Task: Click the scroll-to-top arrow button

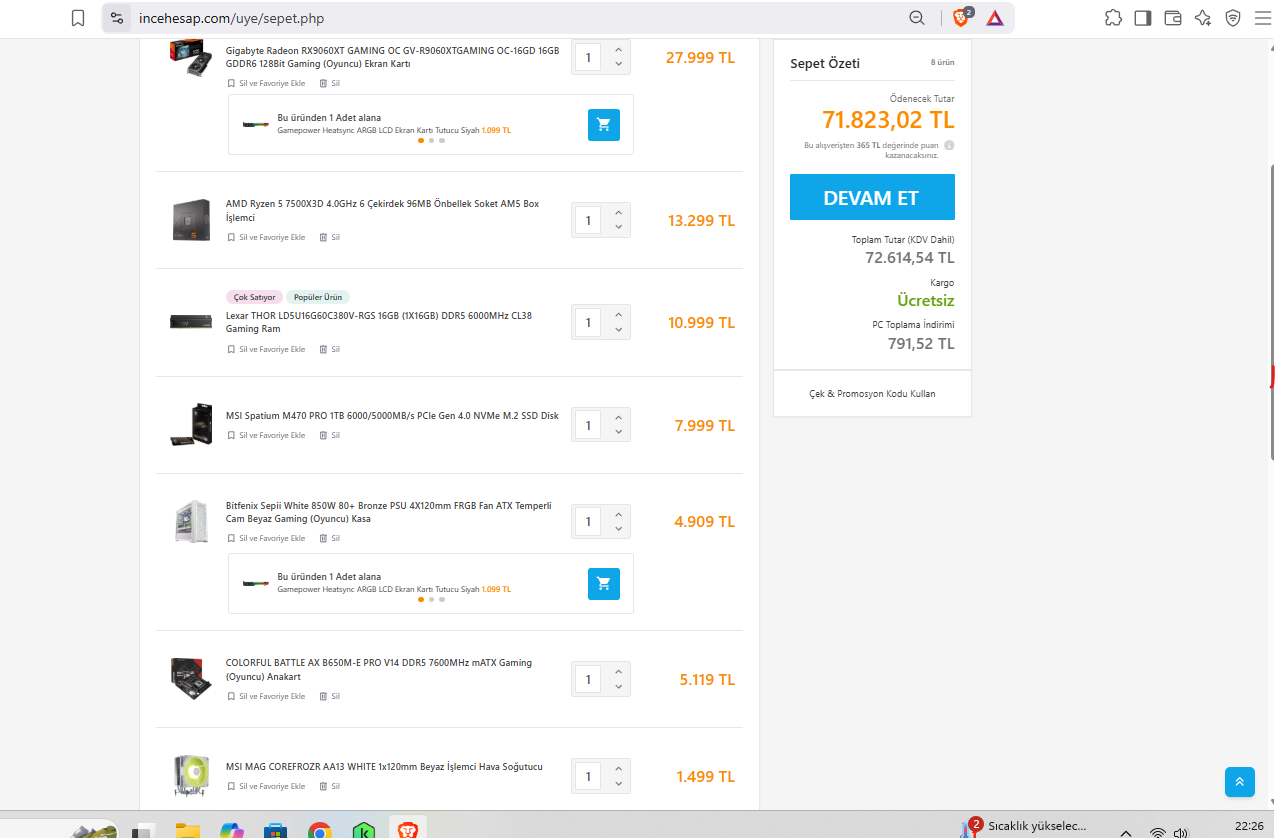Action: 1239,782
